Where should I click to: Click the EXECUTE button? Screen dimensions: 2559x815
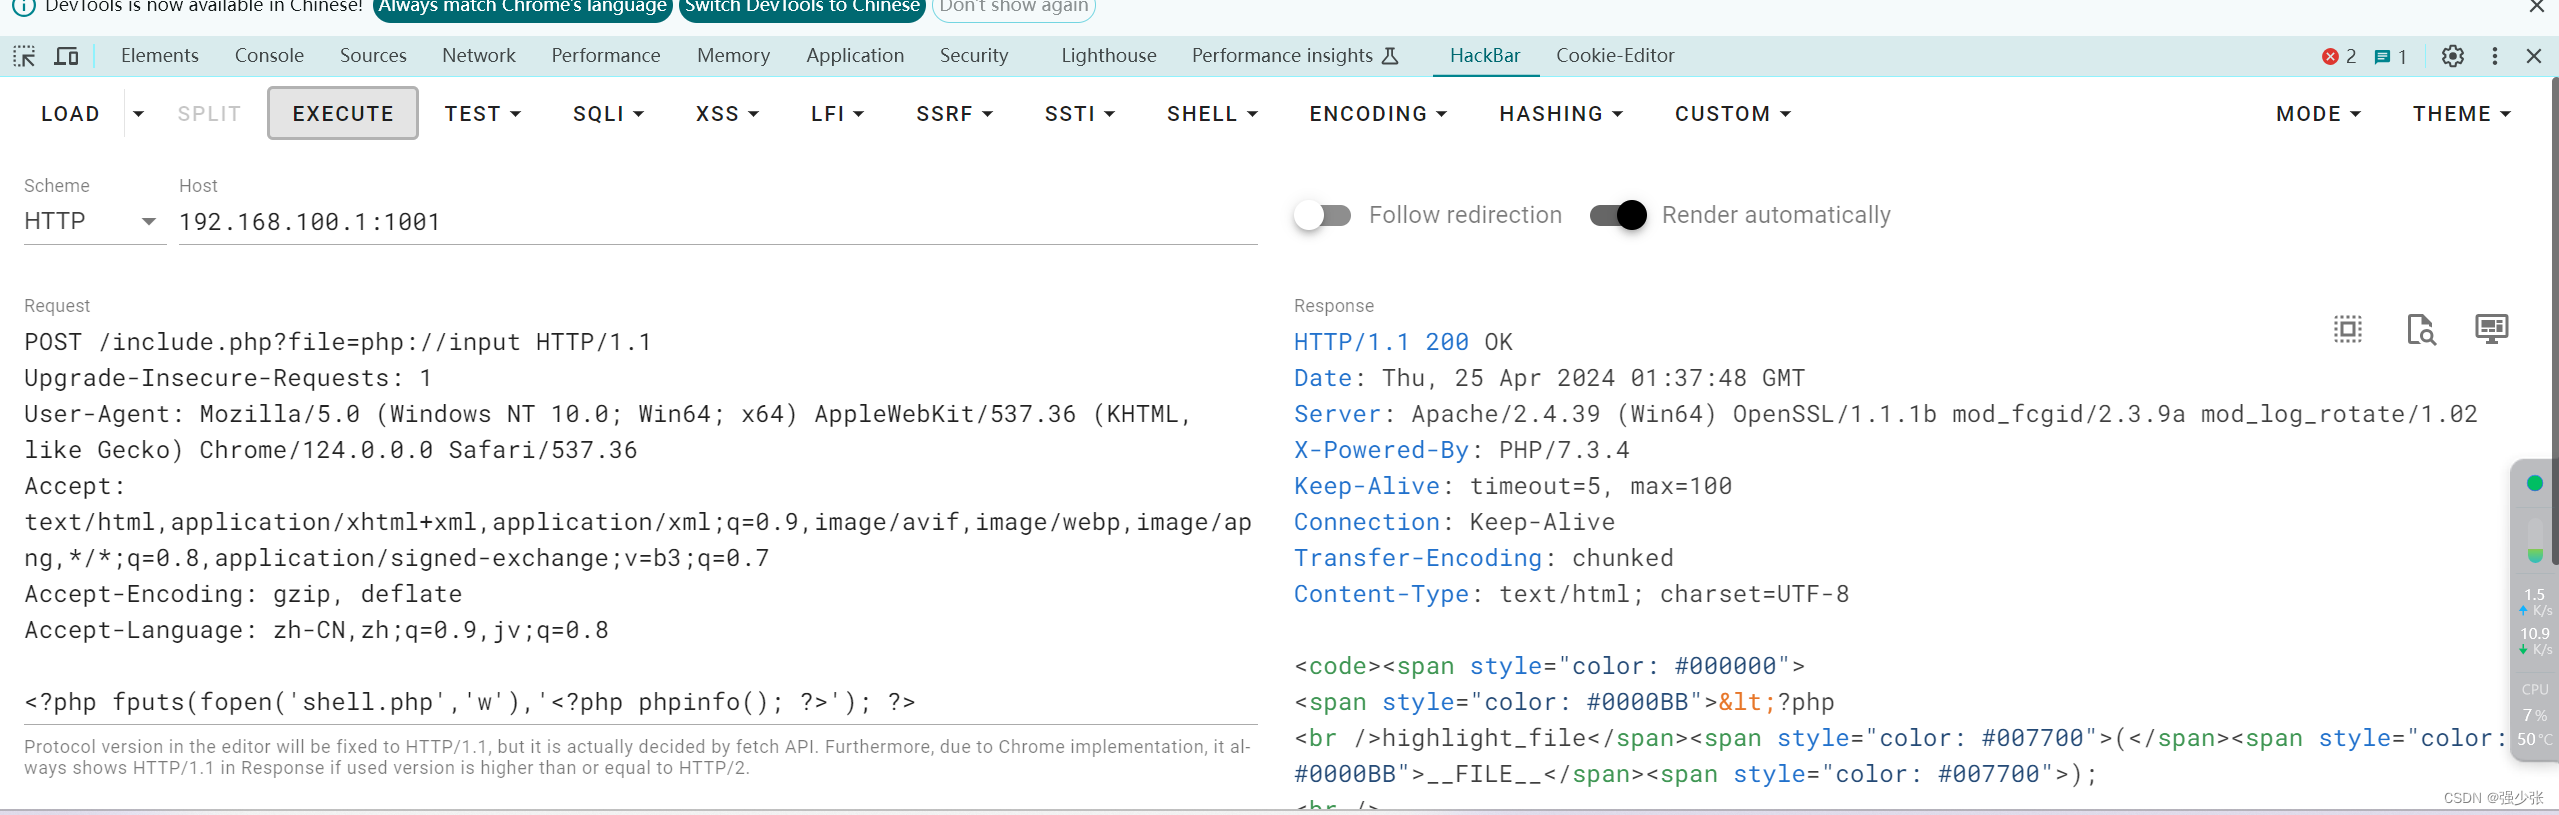343,114
